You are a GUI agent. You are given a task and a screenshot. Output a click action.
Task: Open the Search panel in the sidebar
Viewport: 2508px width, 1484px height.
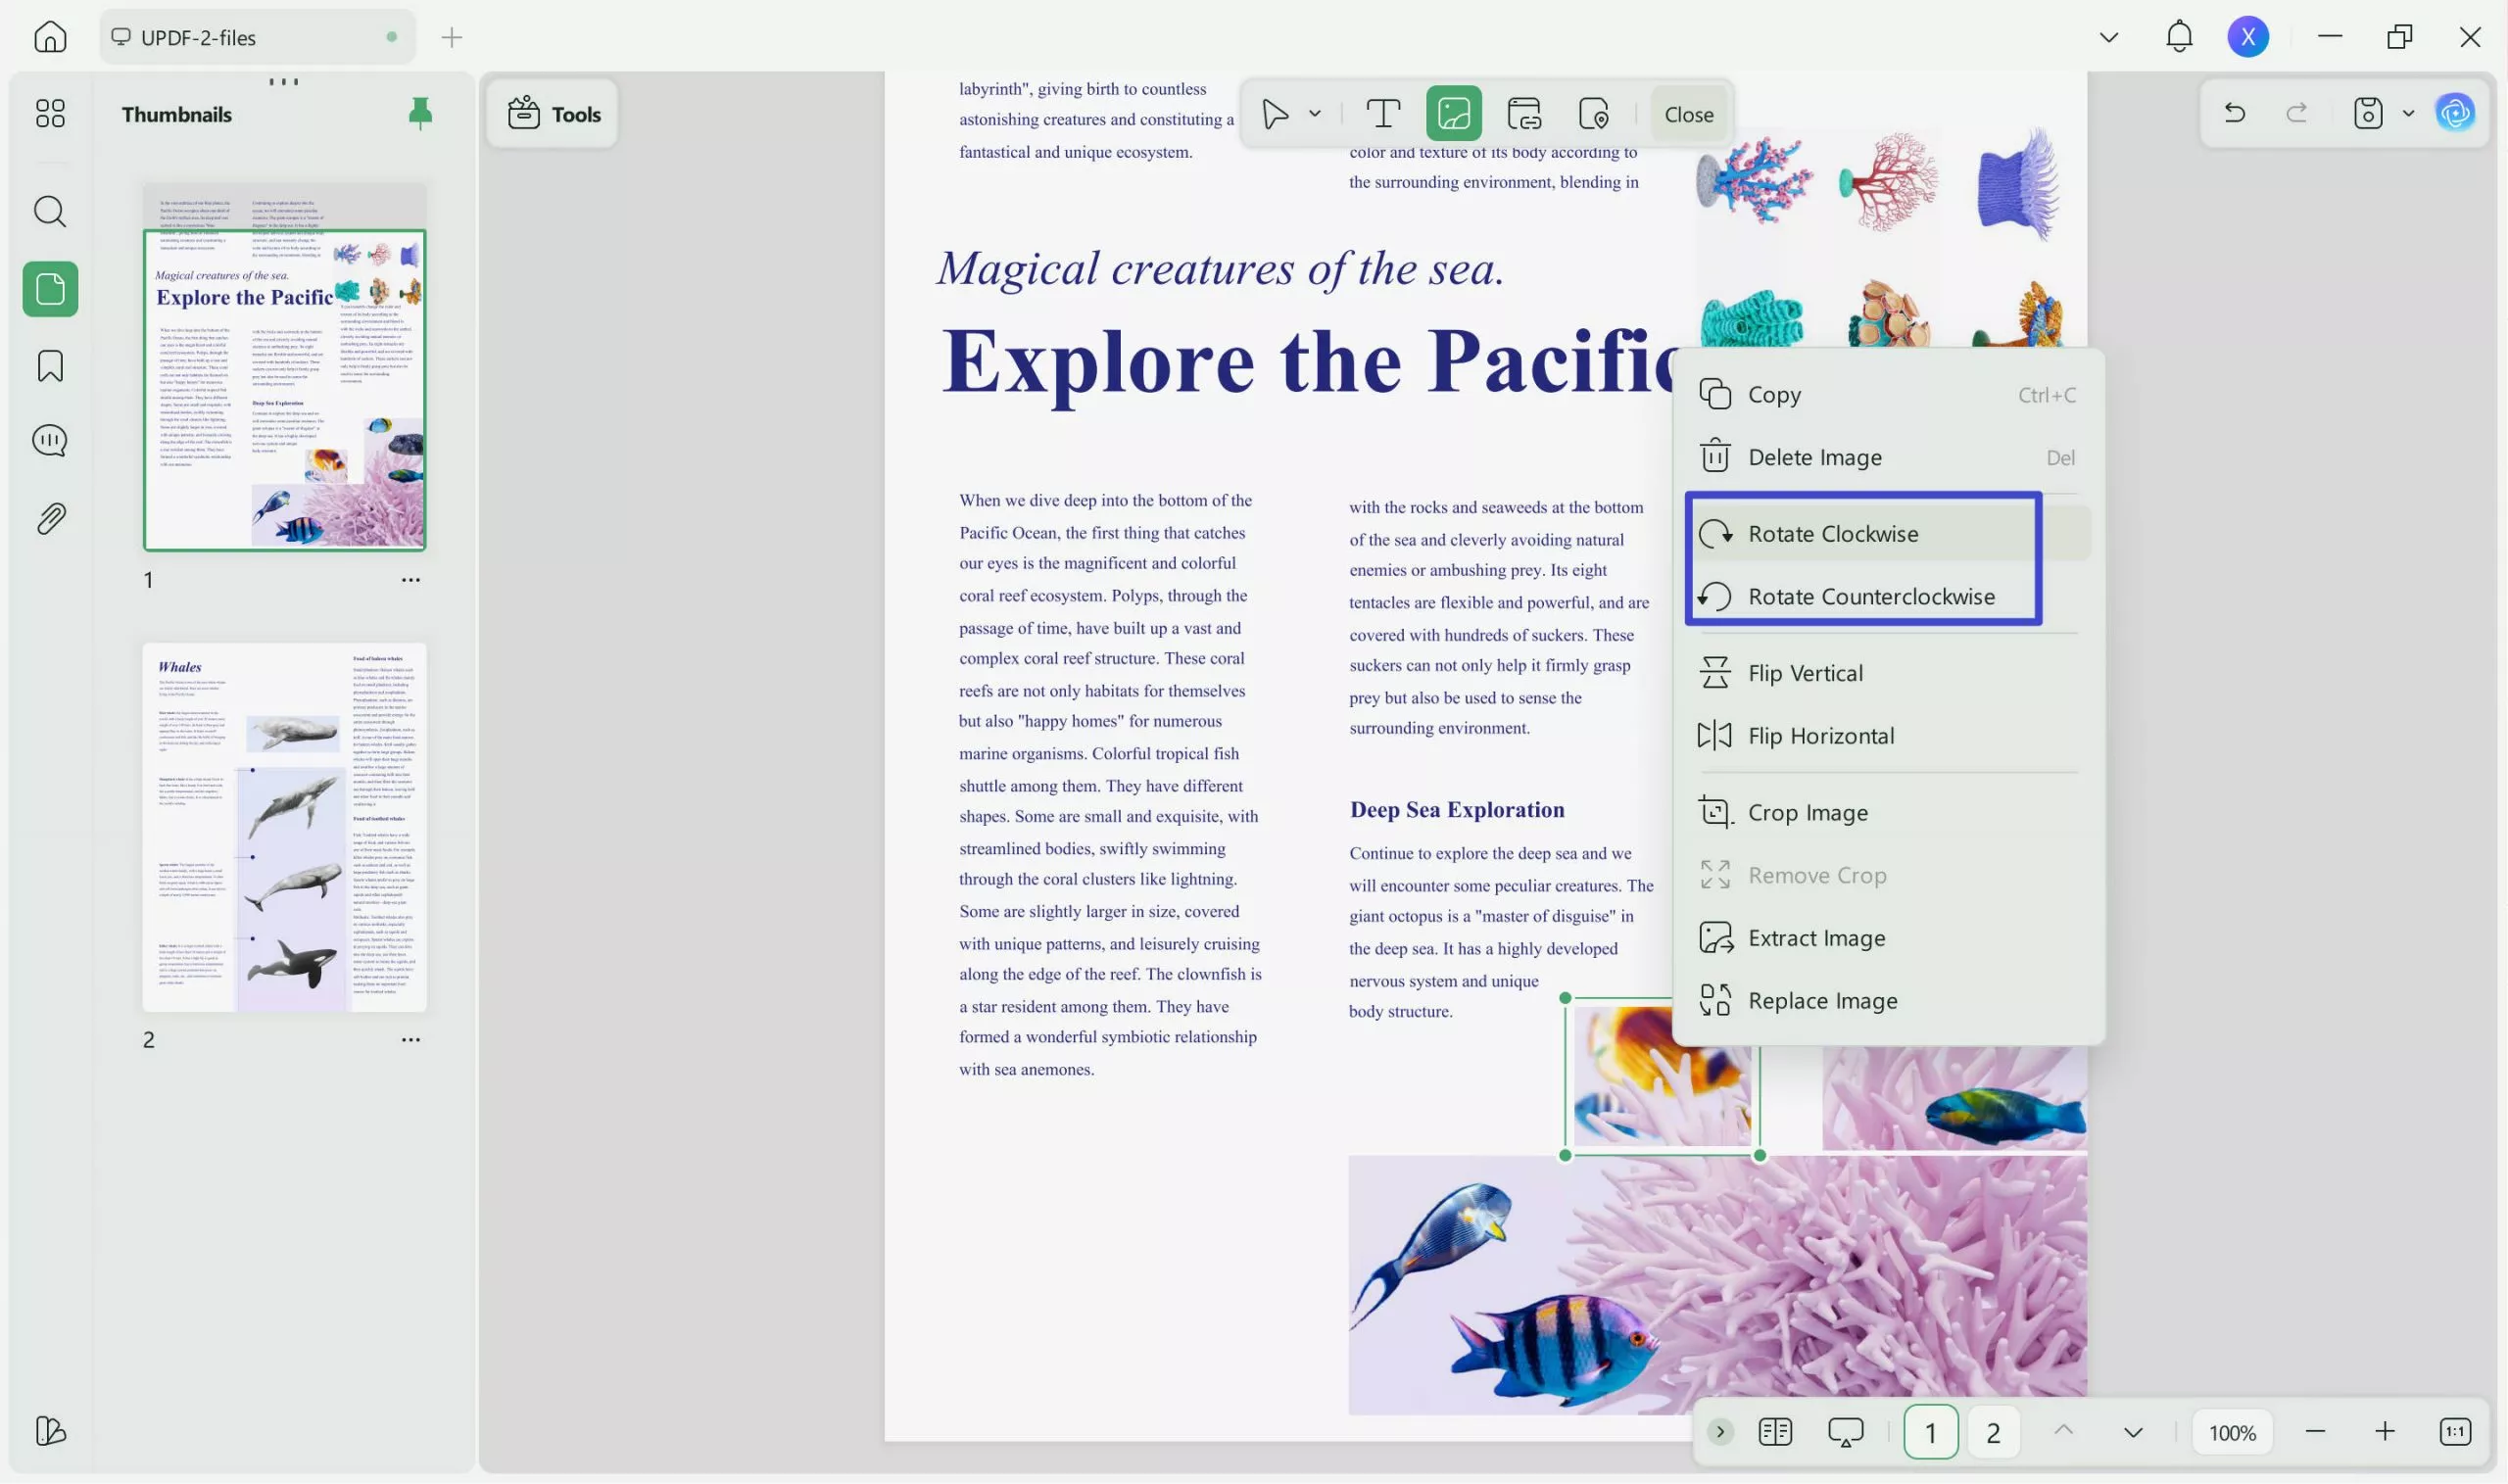(48, 211)
